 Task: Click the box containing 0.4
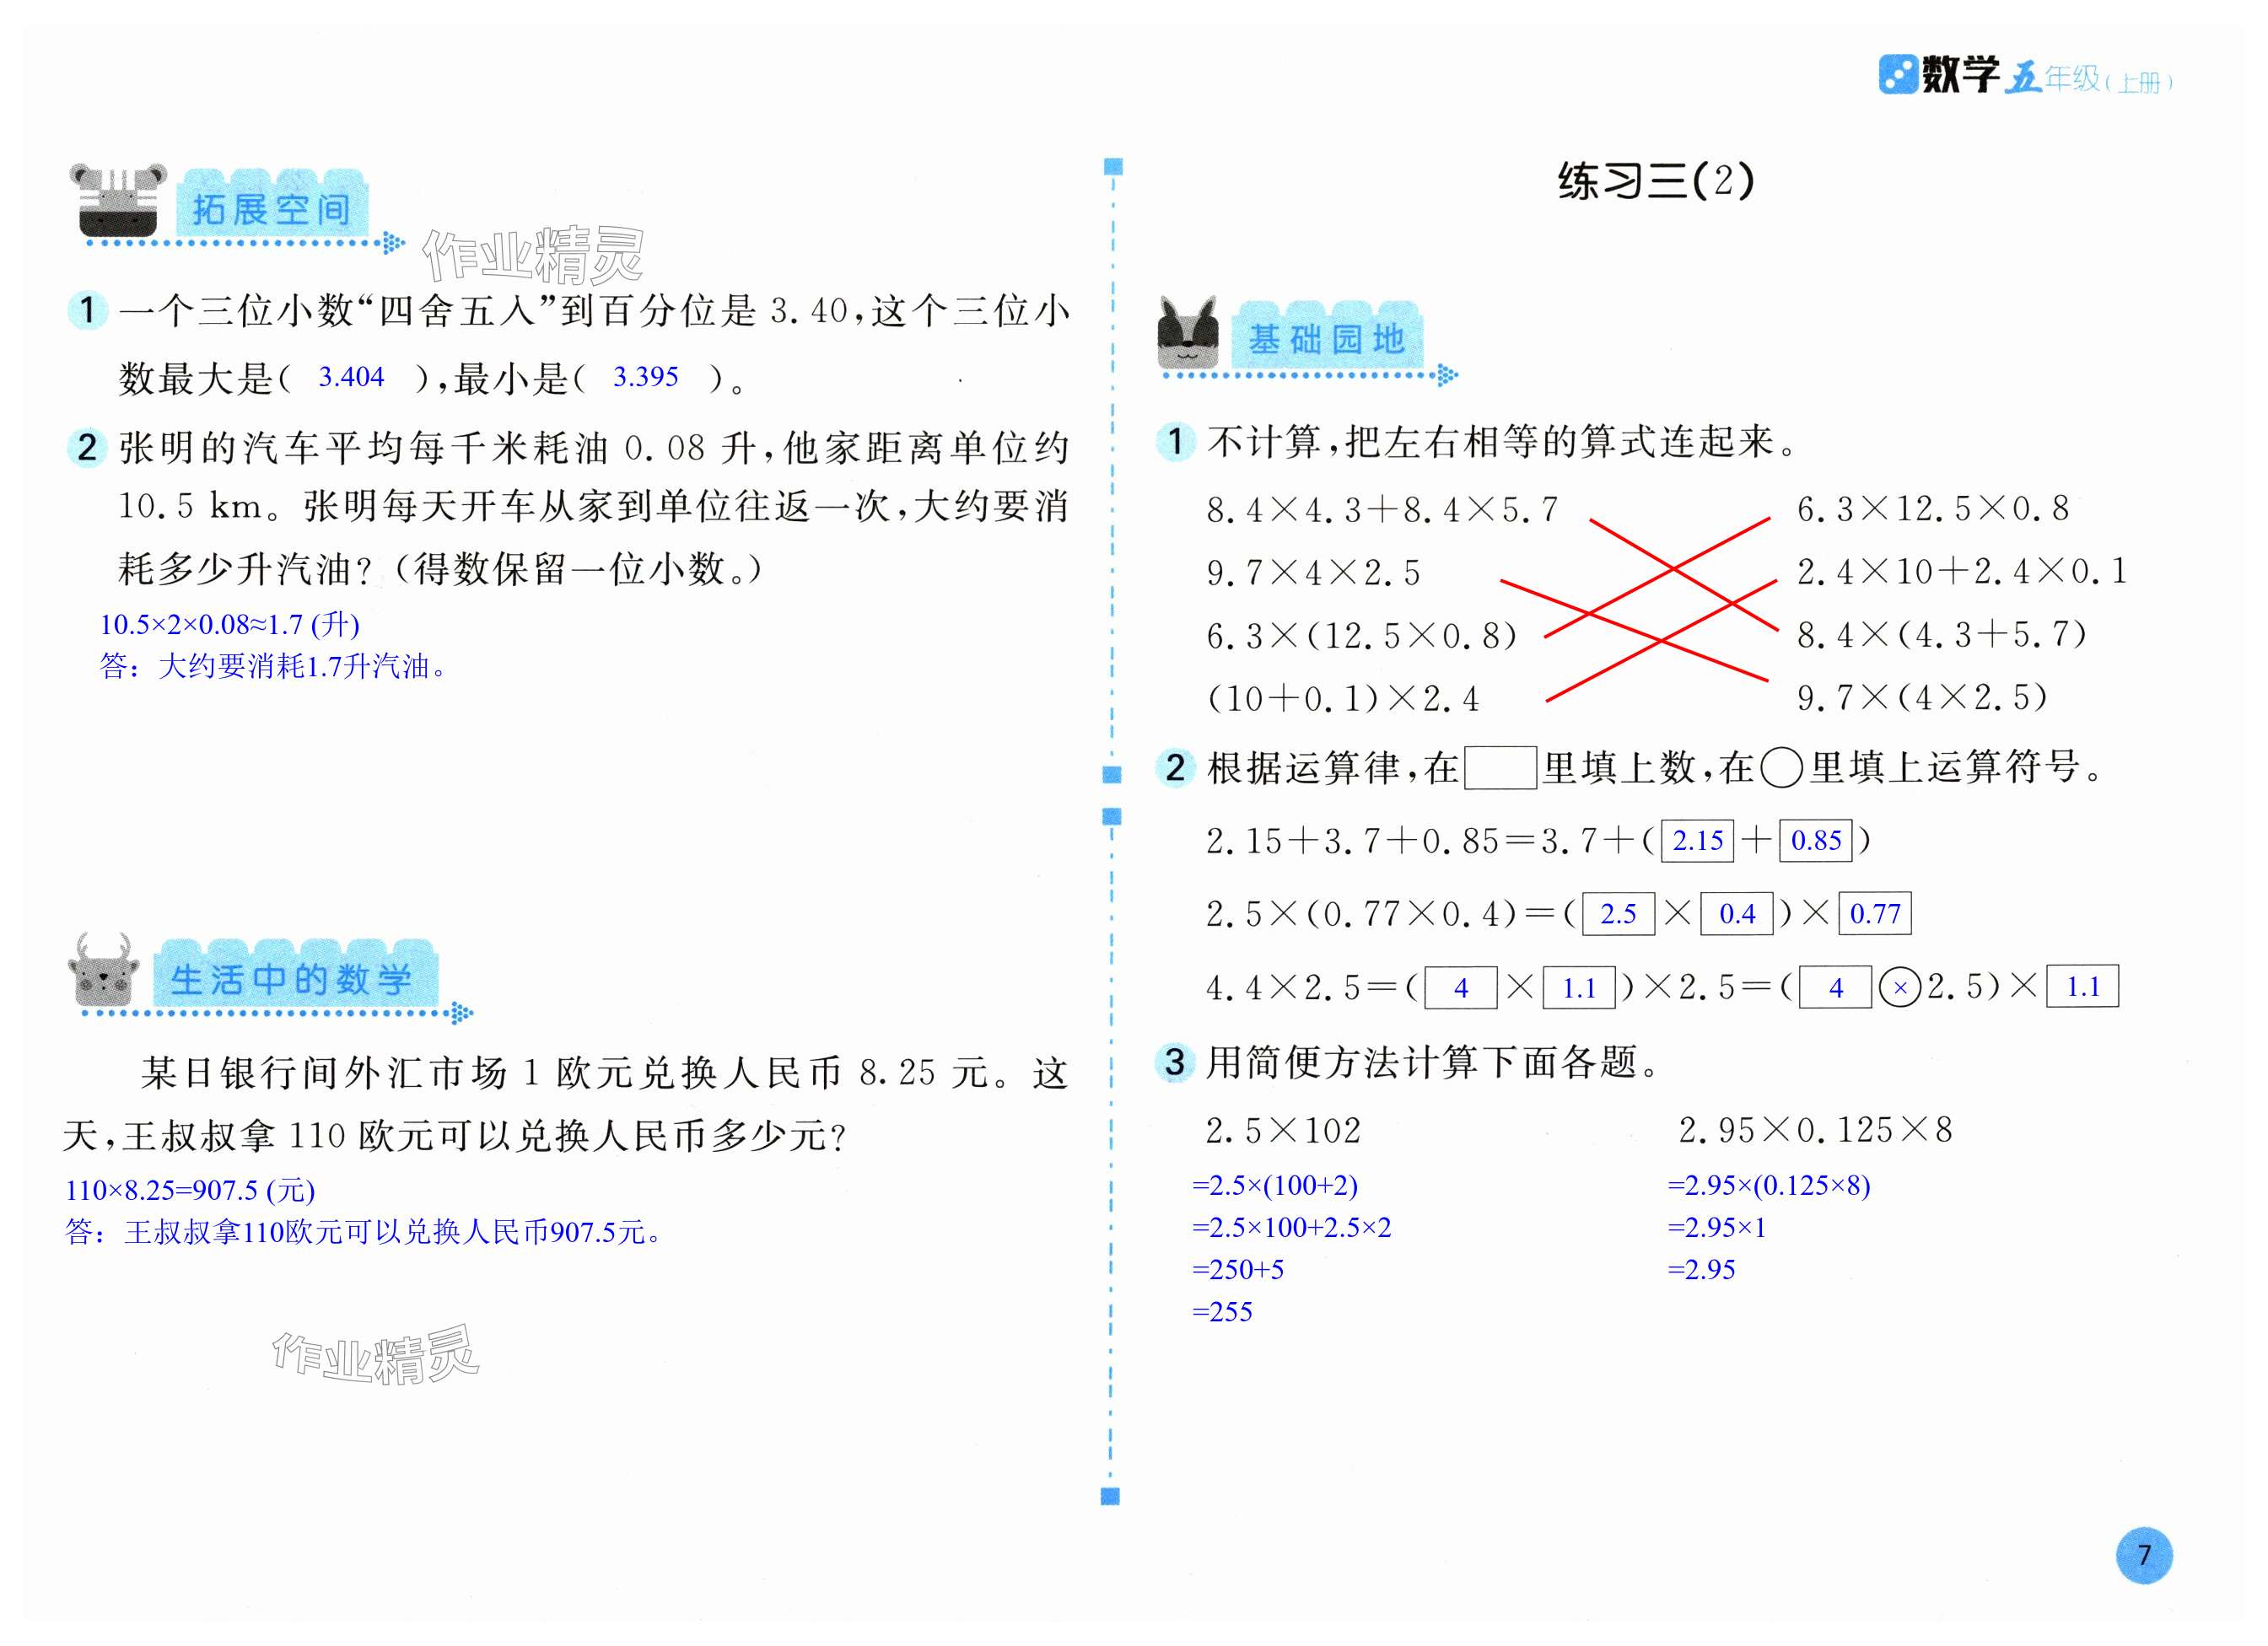click(1737, 913)
